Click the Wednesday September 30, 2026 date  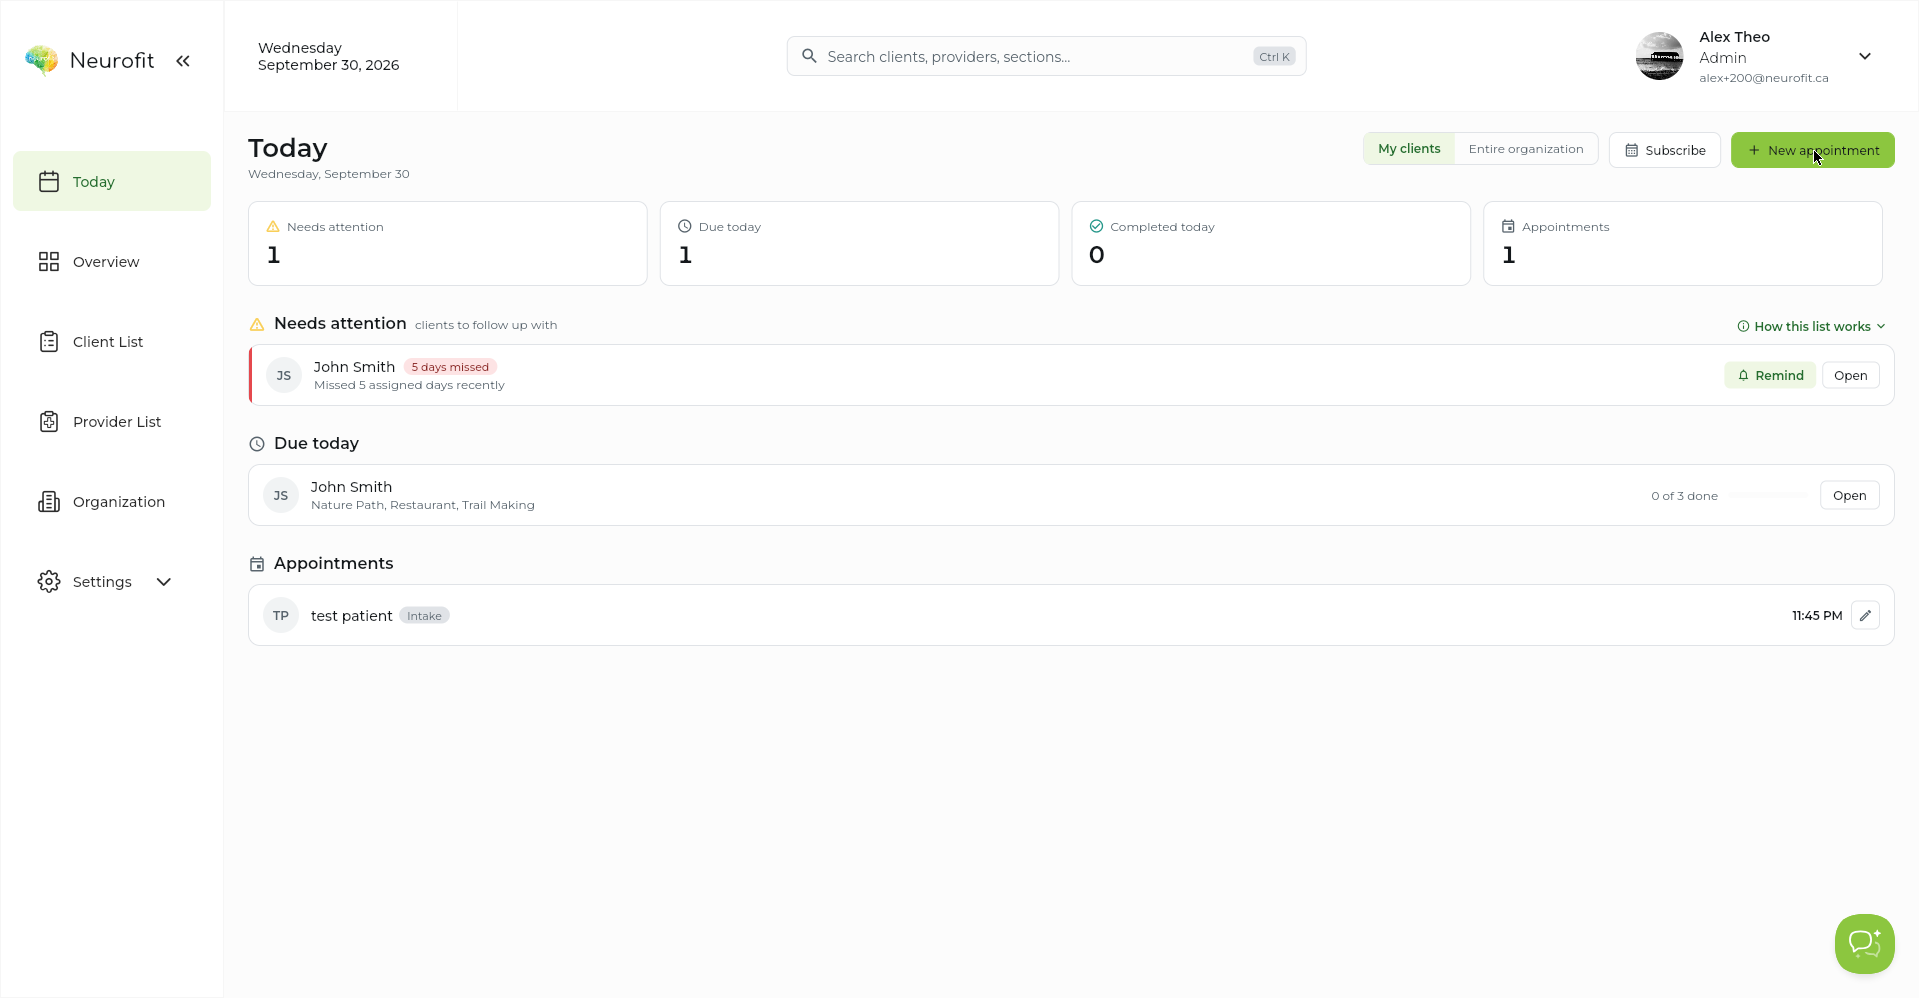328,56
